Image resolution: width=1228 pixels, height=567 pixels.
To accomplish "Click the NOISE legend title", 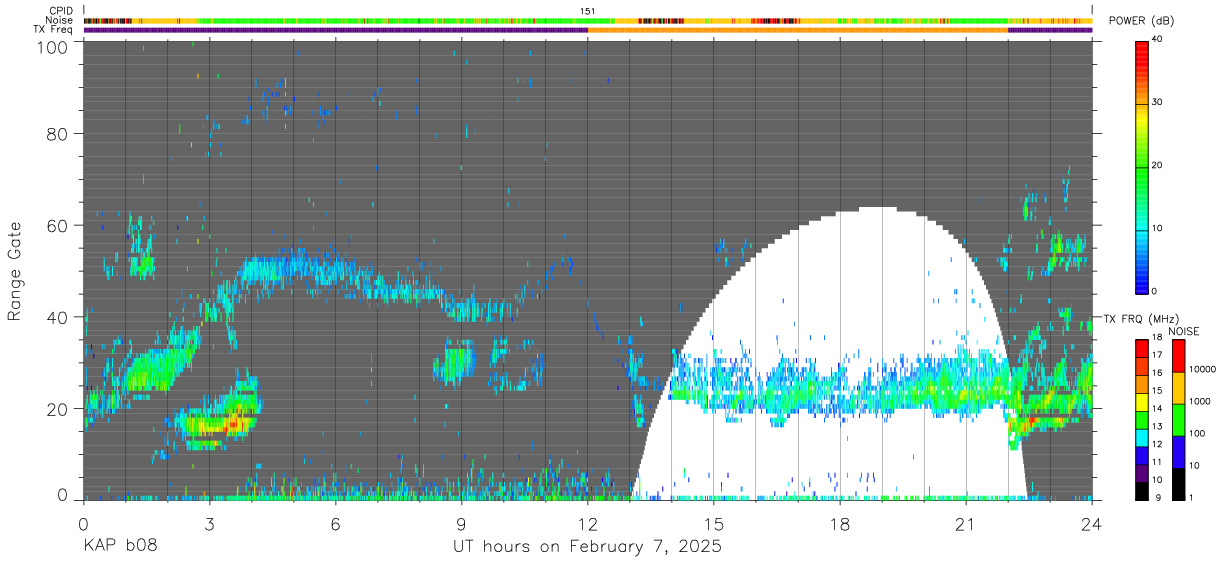I will tap(1183, 332).
